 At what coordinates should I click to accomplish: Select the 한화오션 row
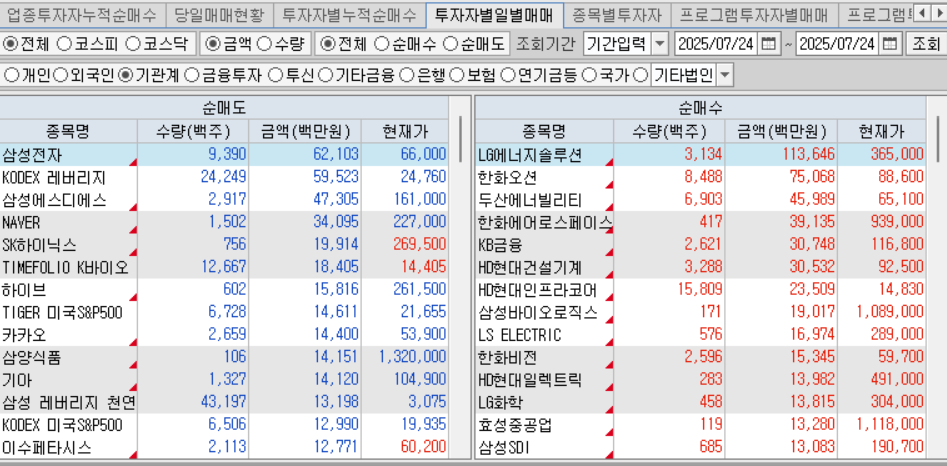point(701,177)
